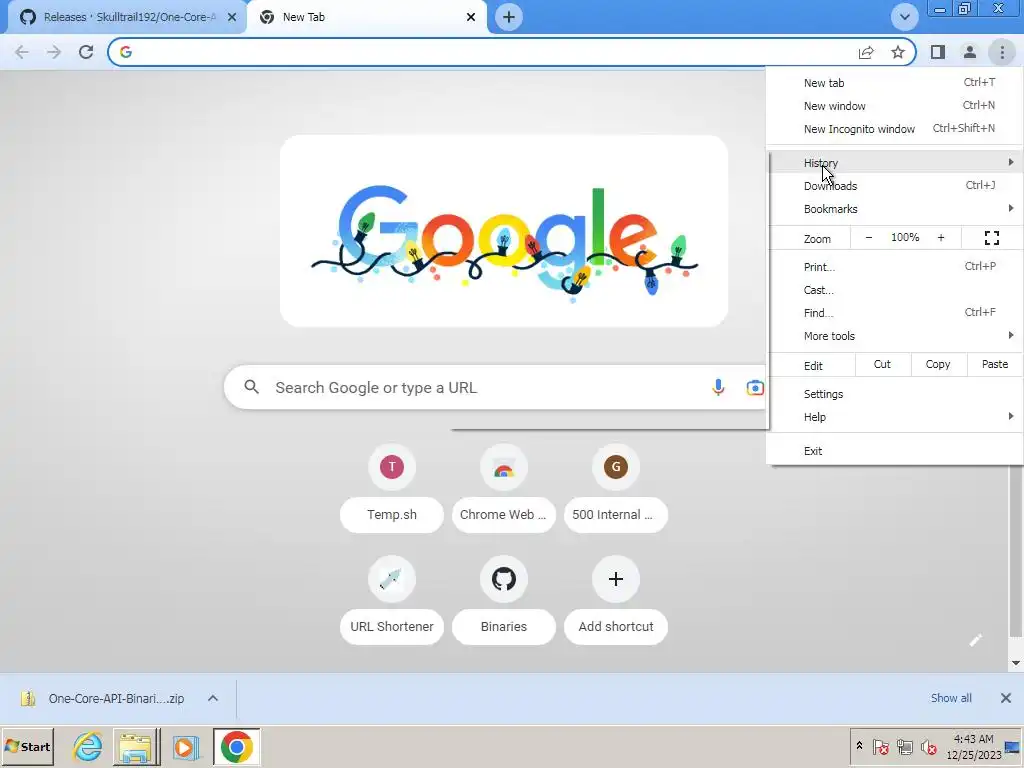The width and height of the screenshot is (1024, 768).
Task: Decrease zoom with the minus button
Action: (x=869, y=238)
